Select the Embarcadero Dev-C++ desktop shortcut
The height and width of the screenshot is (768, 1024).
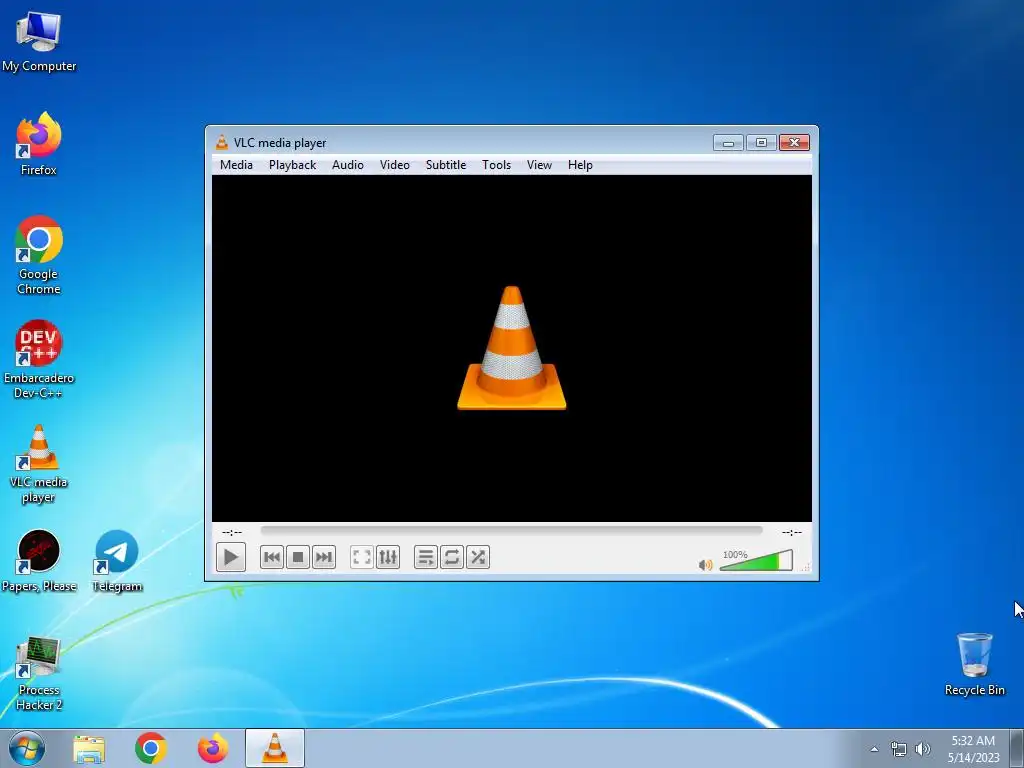tap(39, 359)
